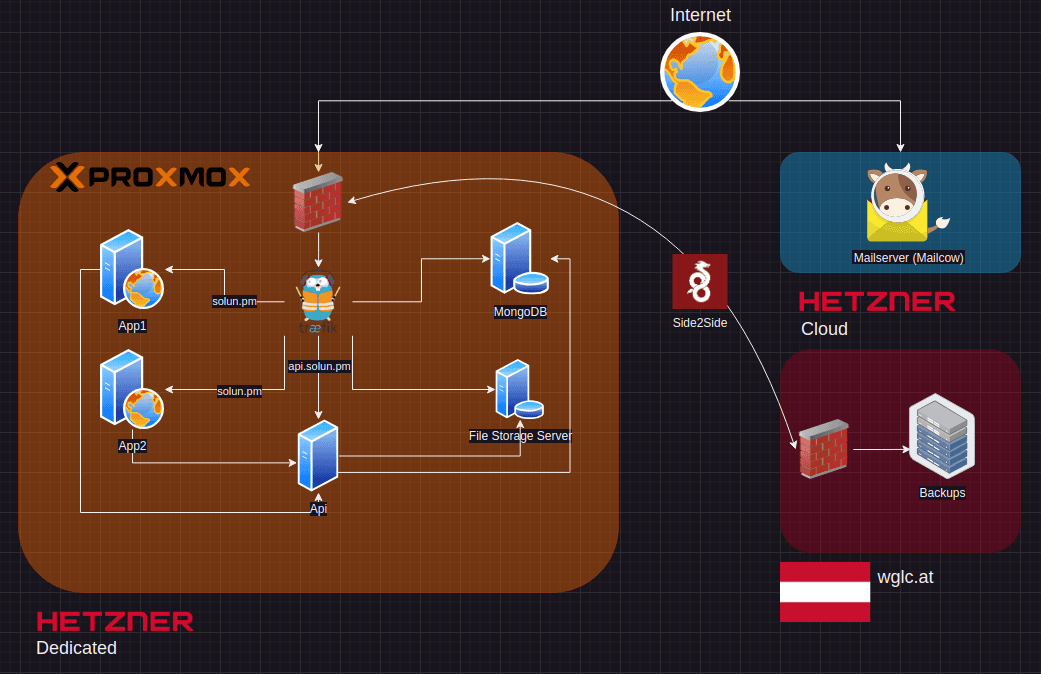The image size is (1041, 674).
Task: Select the App2 web server icon
Action: [131, 389]
